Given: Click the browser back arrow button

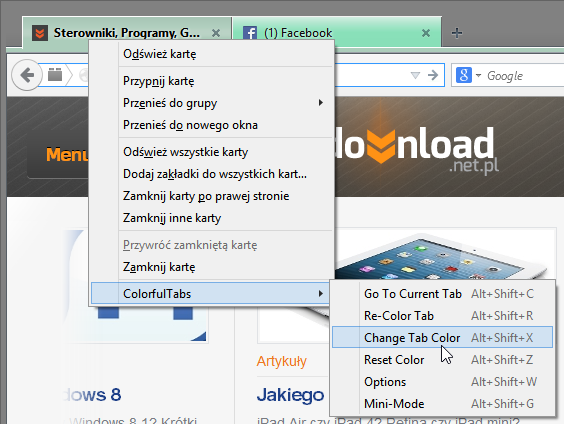Looking at the screenshot, I should [x=26, y=75].
